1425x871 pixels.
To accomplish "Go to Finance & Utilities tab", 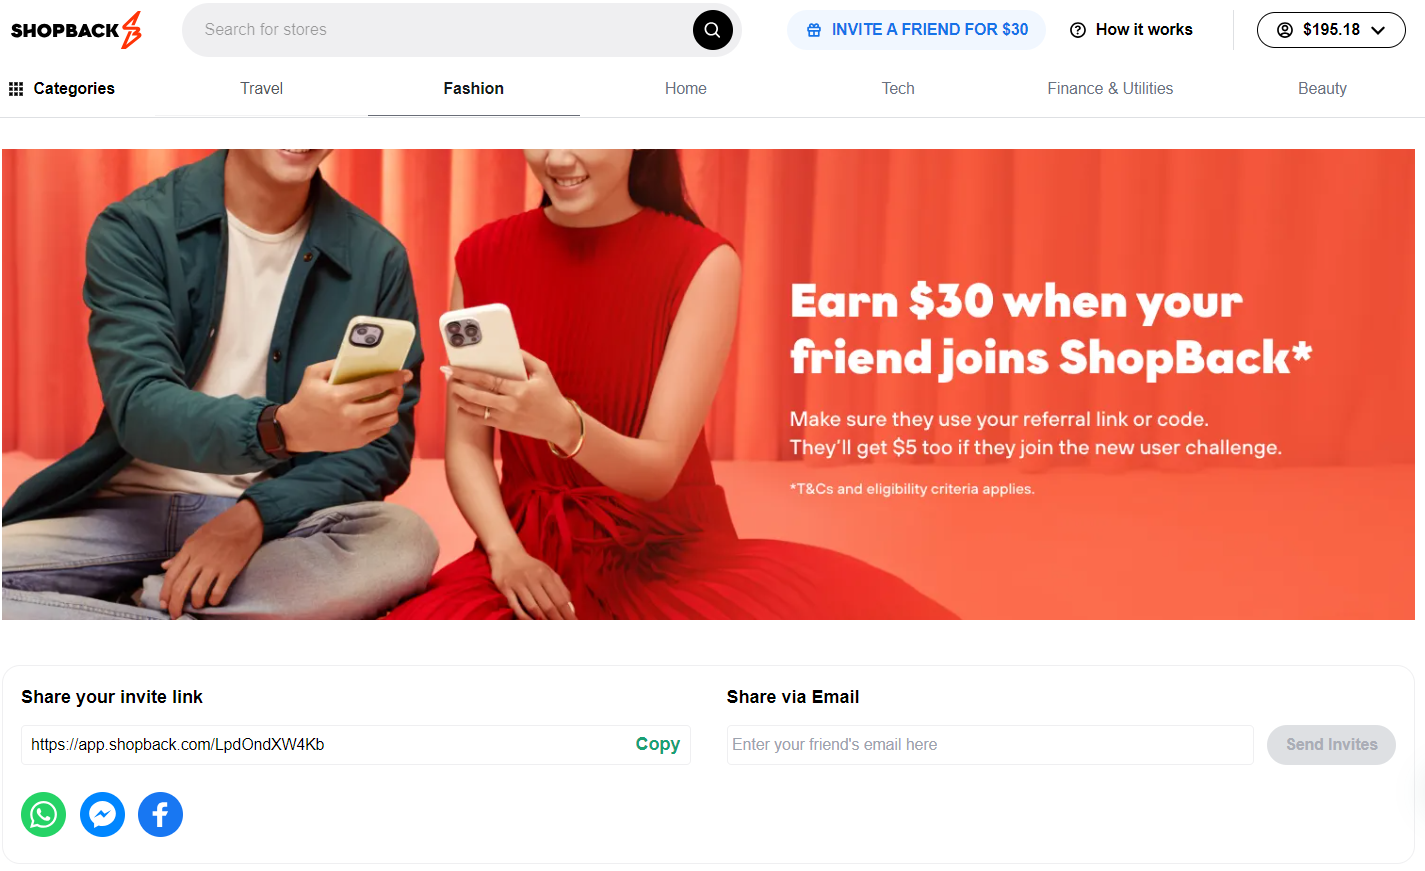I will coord(1110,89).
